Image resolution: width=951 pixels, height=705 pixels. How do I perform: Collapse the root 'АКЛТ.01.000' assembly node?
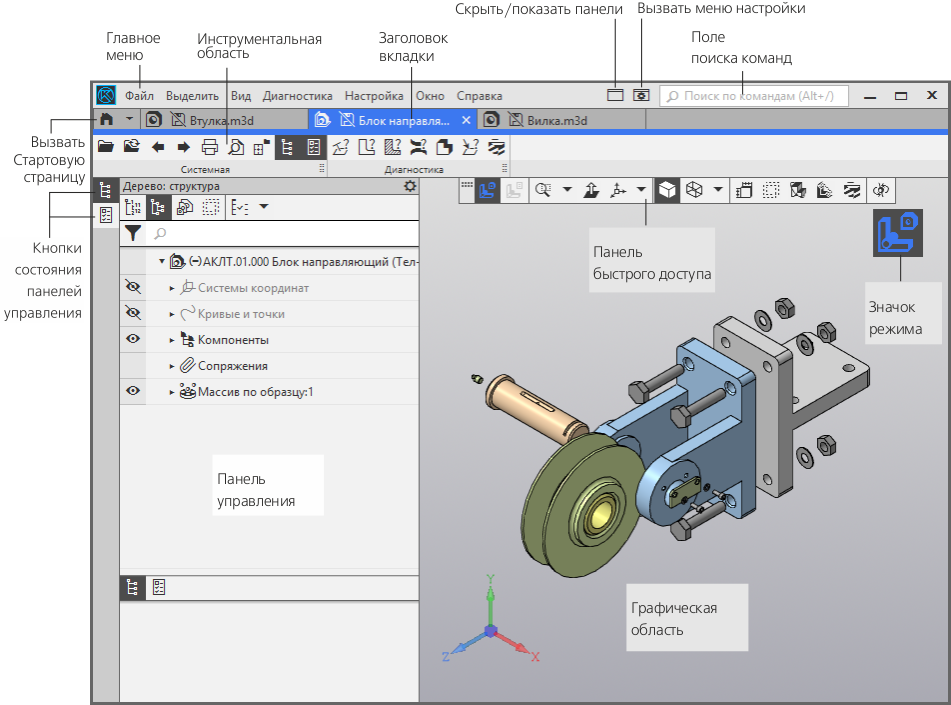(162, 262)
